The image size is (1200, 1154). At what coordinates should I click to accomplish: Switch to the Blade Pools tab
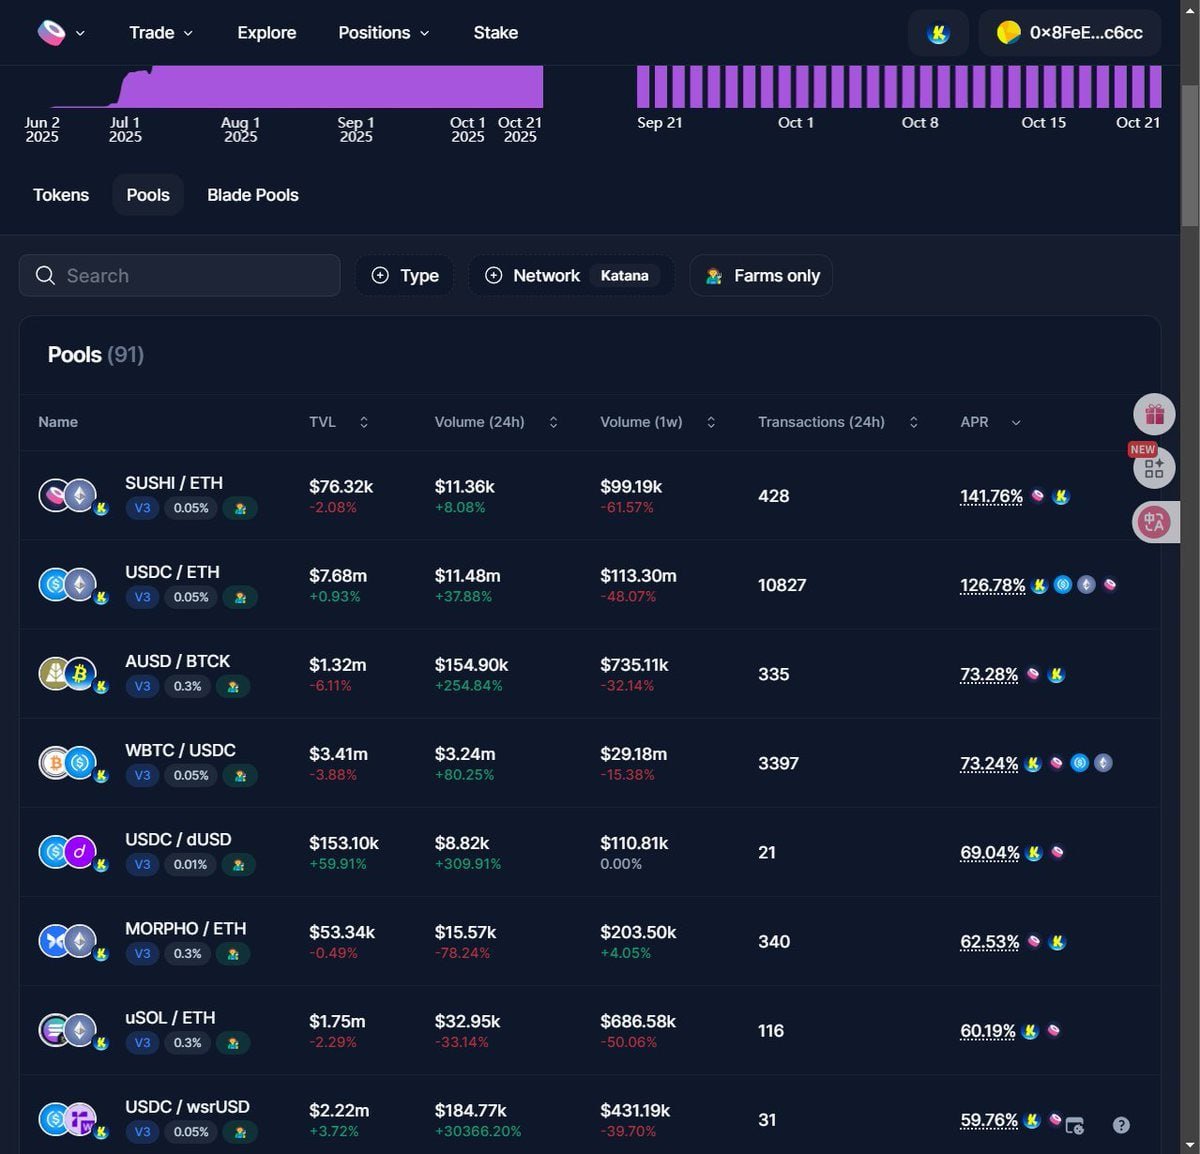[x=253, y=195]
